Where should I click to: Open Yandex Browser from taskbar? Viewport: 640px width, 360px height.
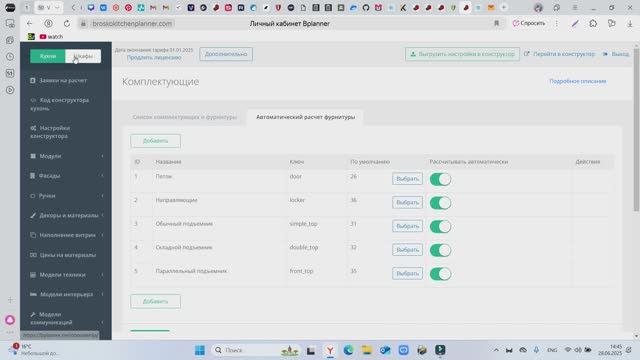[x=330, y=350]
